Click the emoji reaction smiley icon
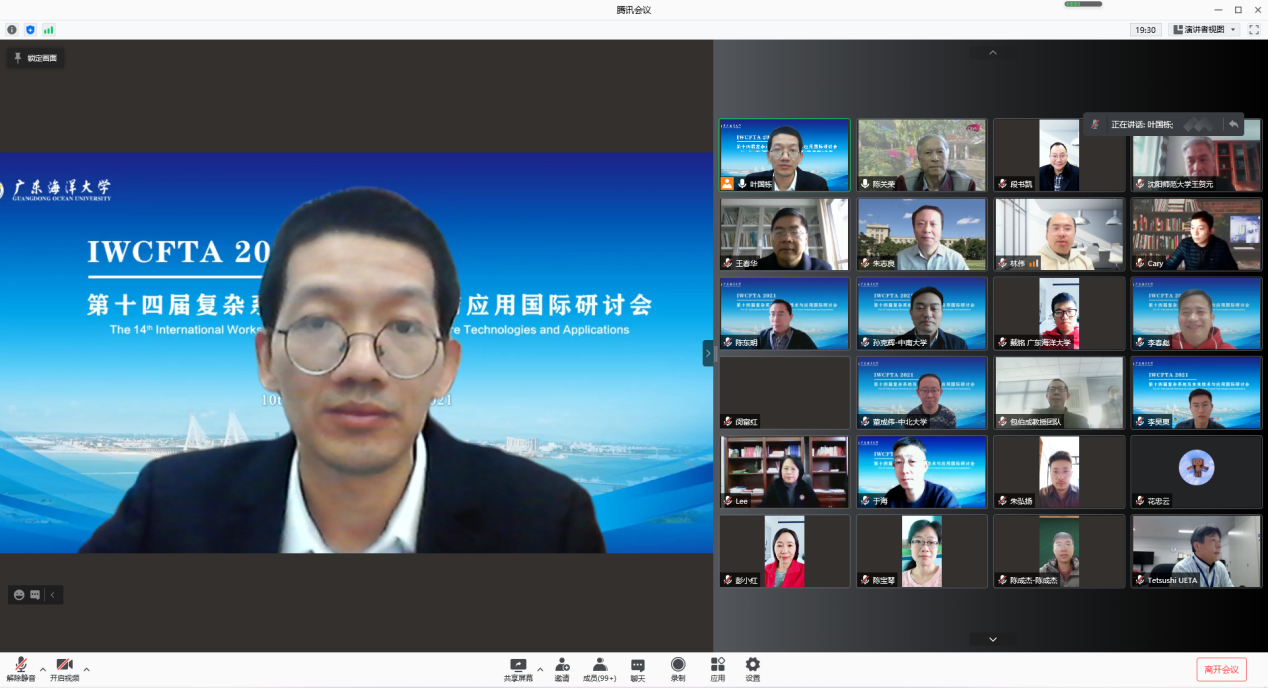Screen dimensions: 1268x688 coord(19,595)
